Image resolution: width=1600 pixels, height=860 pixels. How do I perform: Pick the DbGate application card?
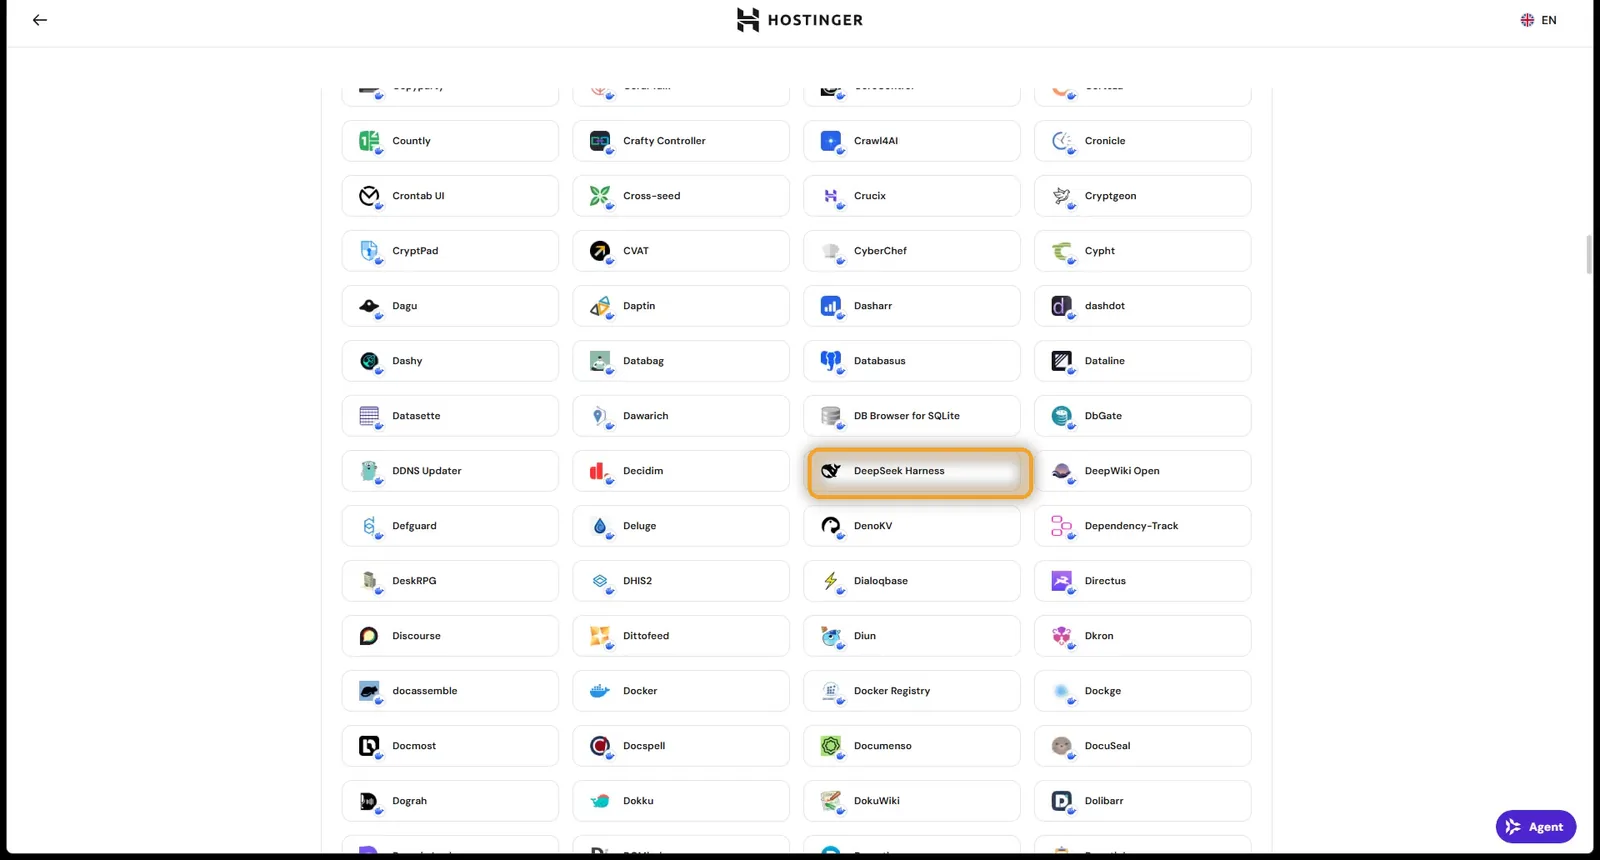(x=1143, y=416)
